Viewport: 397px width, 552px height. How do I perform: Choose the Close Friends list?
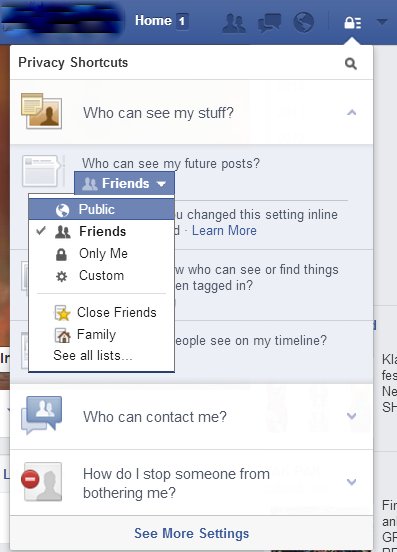coord(101,313)
